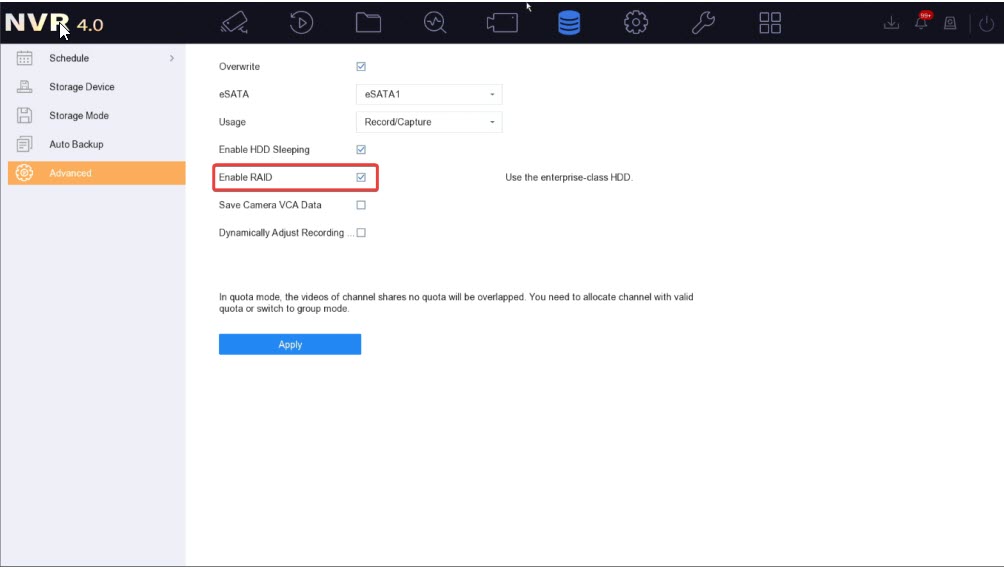Viewport: 1004px width, 568px height.
Task: Expand the Schedule sidebar item
Action: click(x=93, y=58)
